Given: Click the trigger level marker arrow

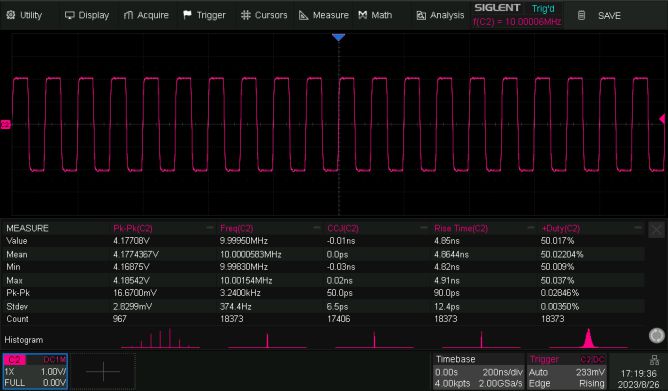Looking at the screenshot, I should tap(662, 119).
